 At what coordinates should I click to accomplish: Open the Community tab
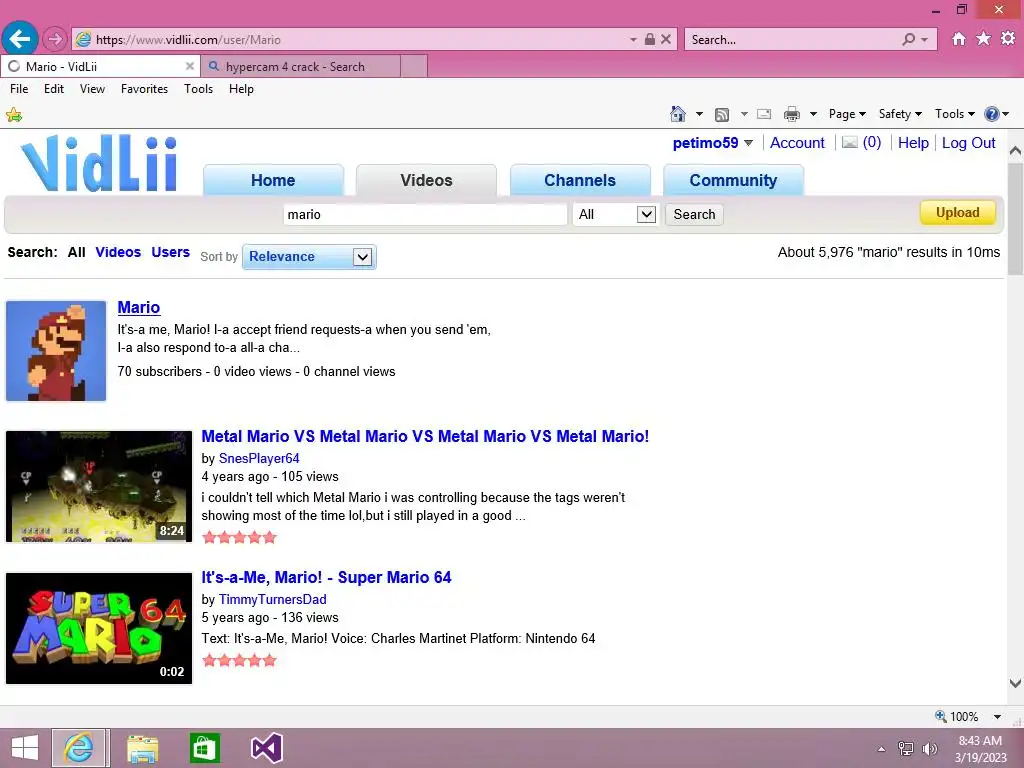(x=733, y=180)
